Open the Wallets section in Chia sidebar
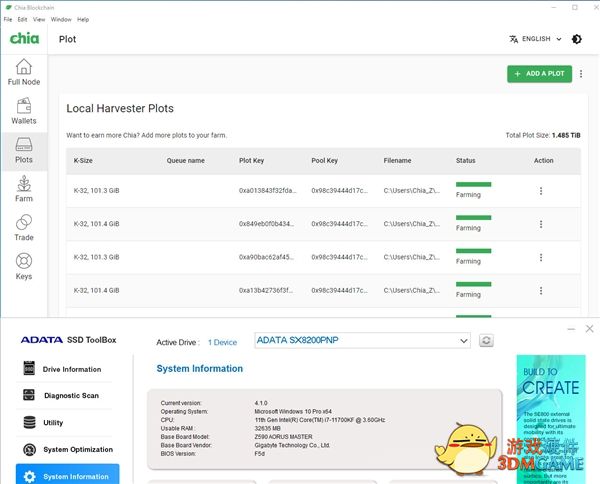The image size is (600, 484). point(24,111)
